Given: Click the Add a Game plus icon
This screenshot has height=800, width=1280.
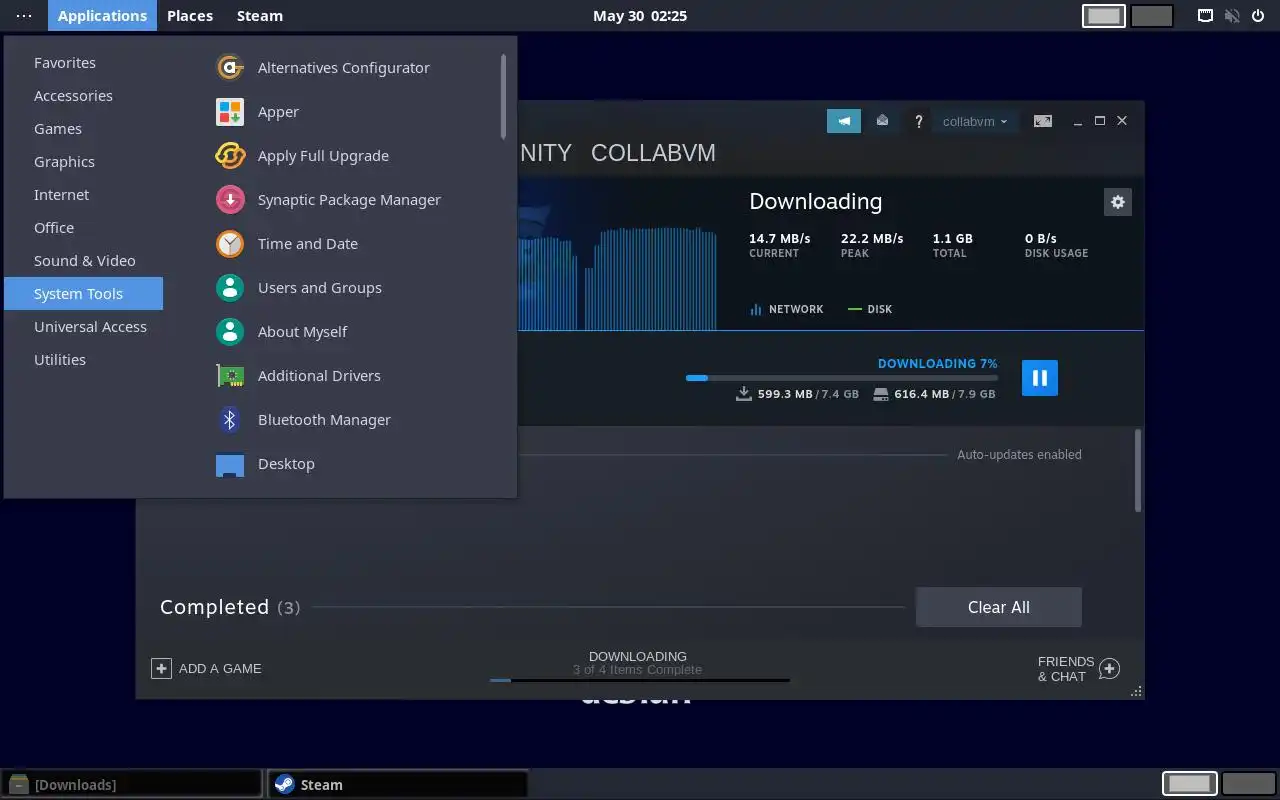Looking at the screenshot, I should point(161,668).
